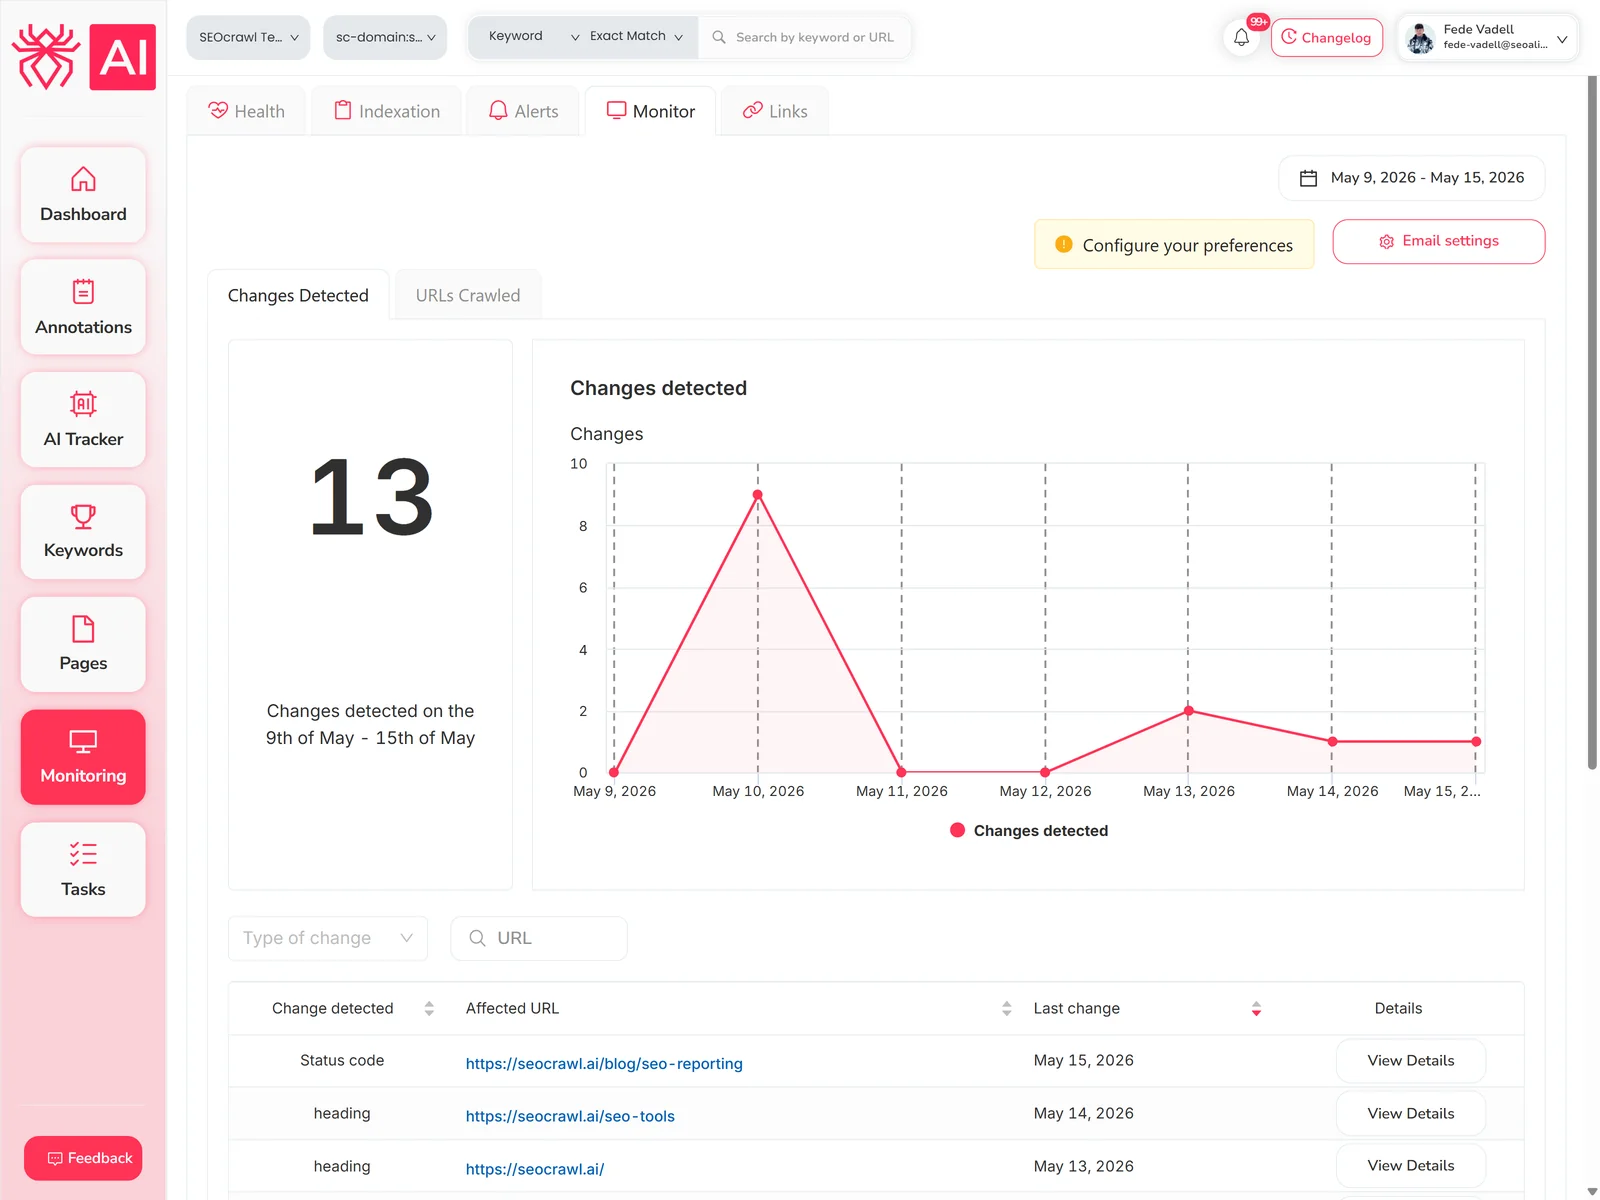The width and height of the screenshot is (1600, 1200).
Task: Open Annotations in the sidebar
Action: (x=83, y=307)
